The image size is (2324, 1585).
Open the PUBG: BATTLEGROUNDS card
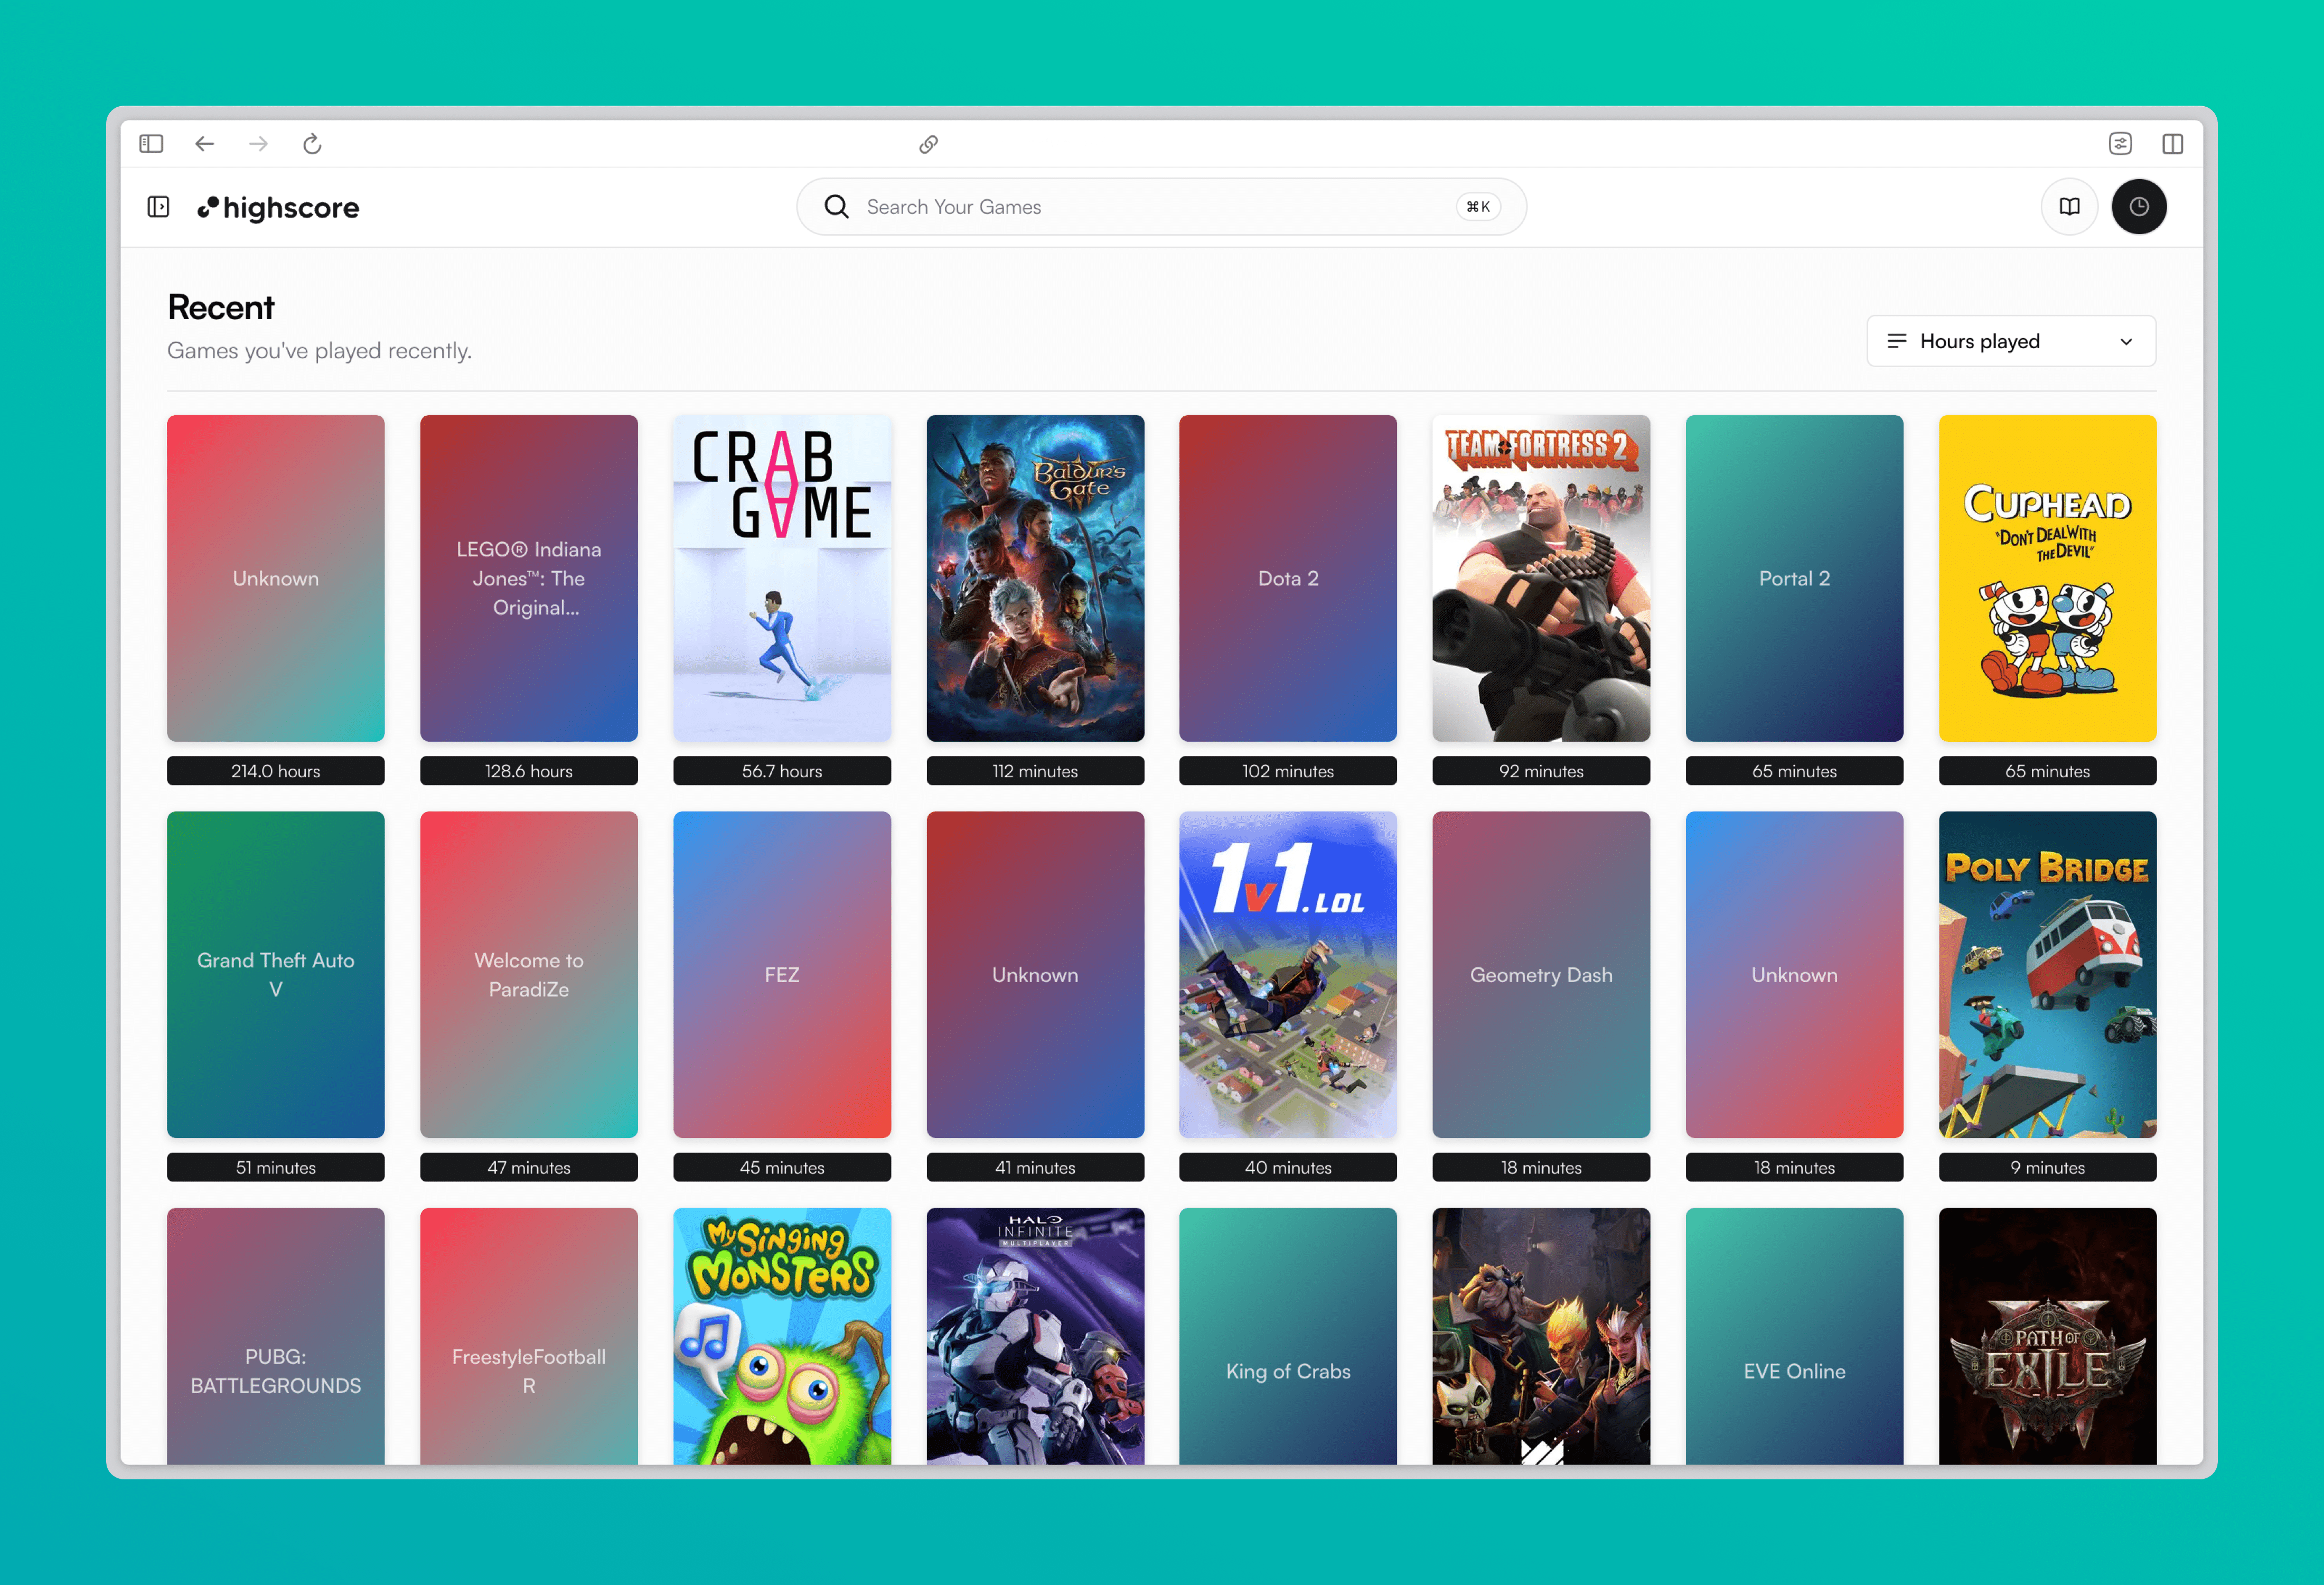[x=276, y=1336]
